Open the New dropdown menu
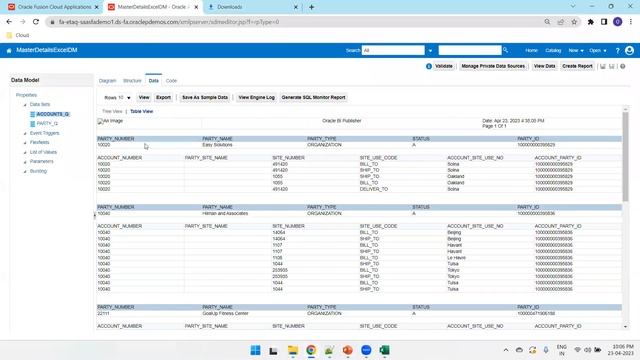 click(576, 51)
